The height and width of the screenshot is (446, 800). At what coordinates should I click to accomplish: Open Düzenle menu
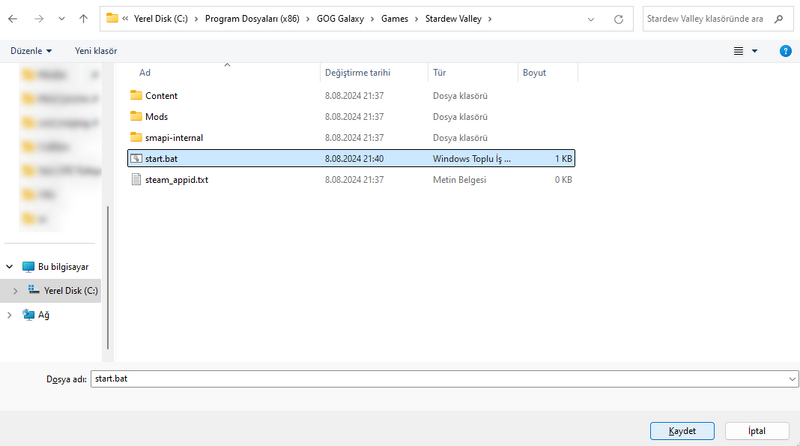[31, 51]
